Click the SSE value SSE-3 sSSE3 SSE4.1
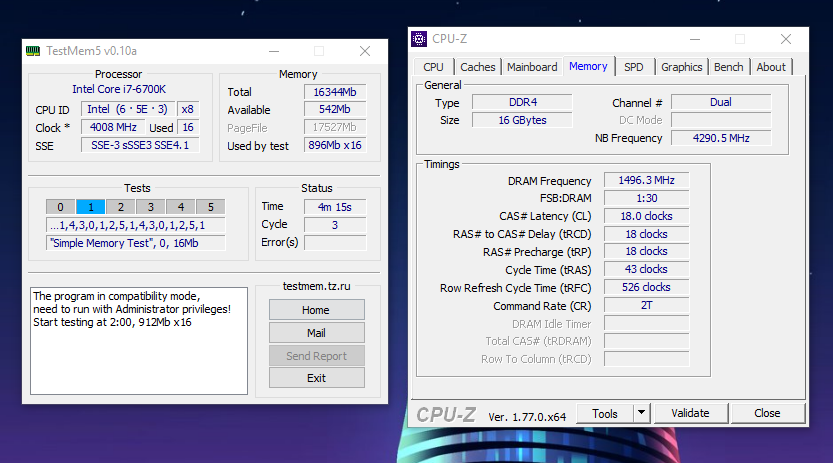Image resolution: width=833 pixels, height=463 pixels. (140, 145)
